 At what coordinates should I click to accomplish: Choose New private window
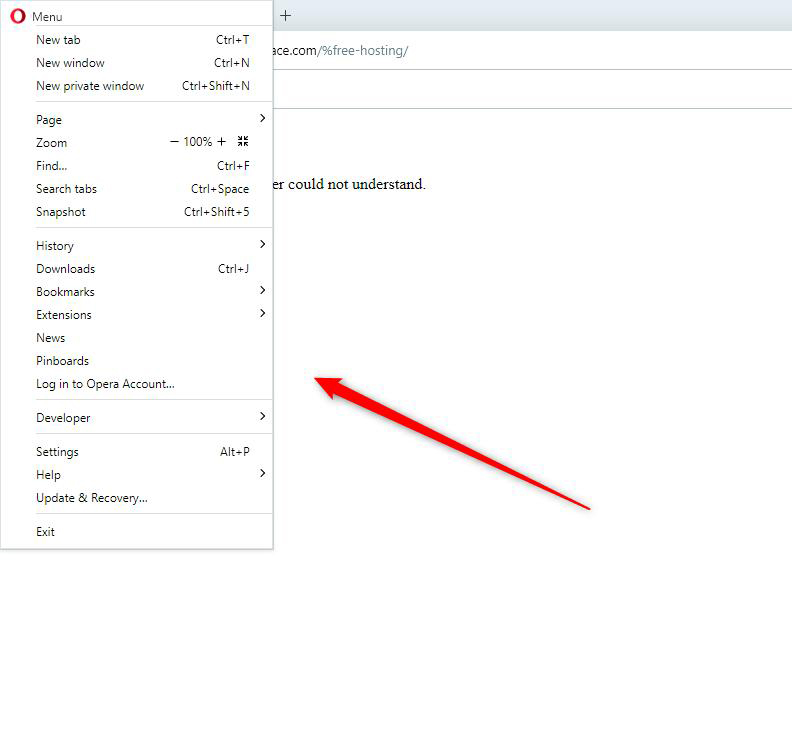pyautogui.click(x=90, y=86)
